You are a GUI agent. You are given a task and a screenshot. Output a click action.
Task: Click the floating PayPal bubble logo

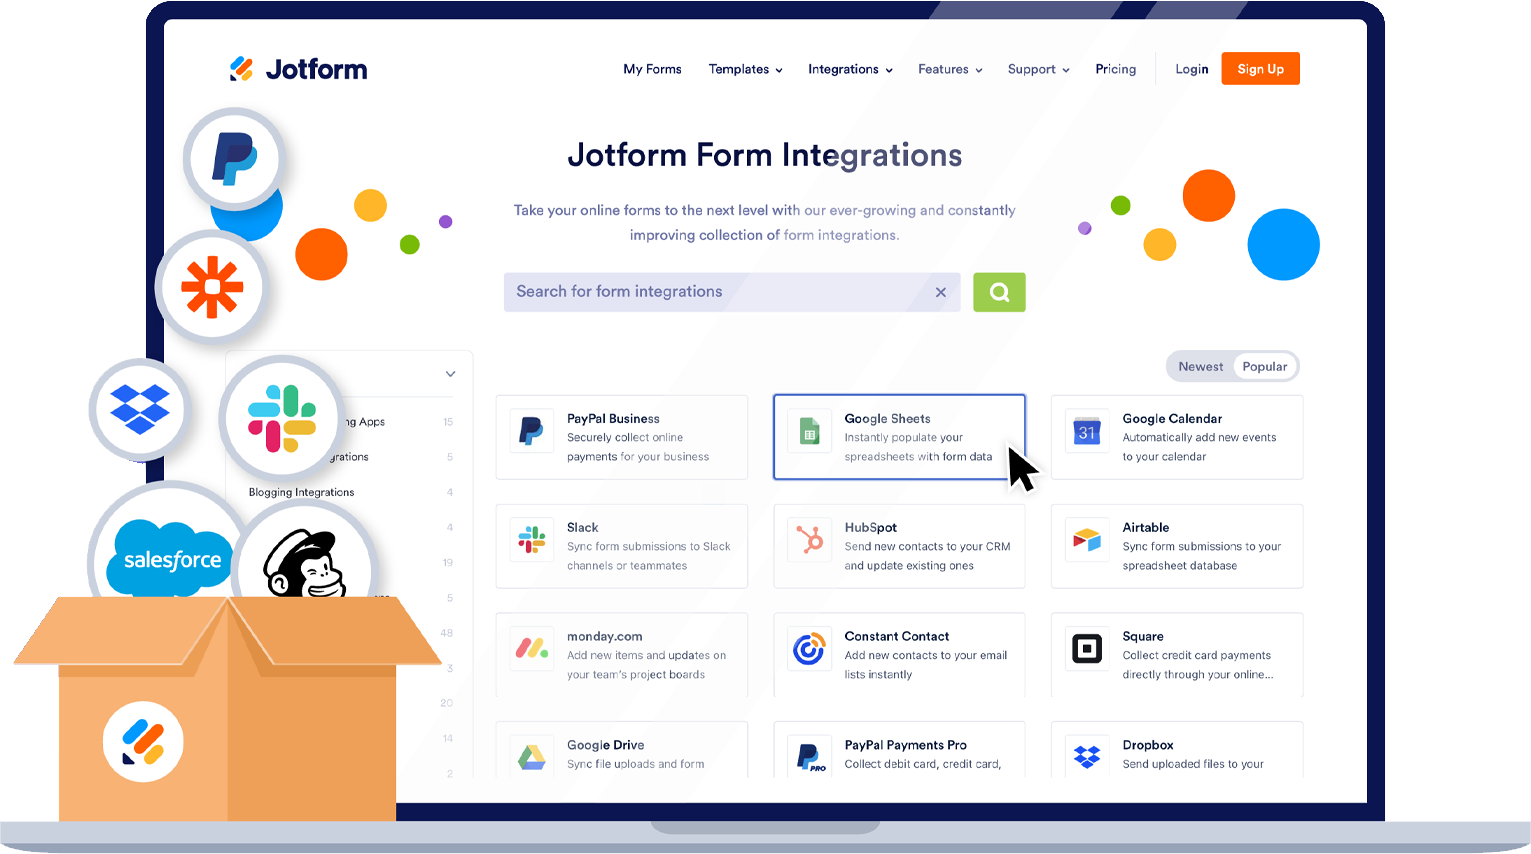tap(235, 159)
